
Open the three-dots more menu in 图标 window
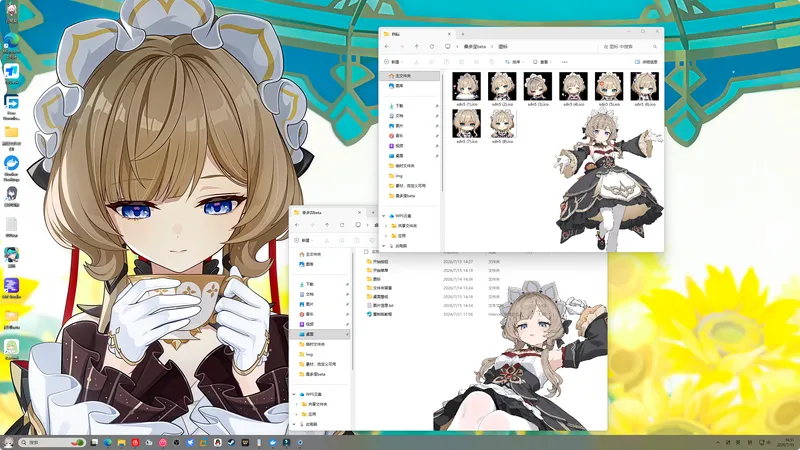click(x=564, y=62)
